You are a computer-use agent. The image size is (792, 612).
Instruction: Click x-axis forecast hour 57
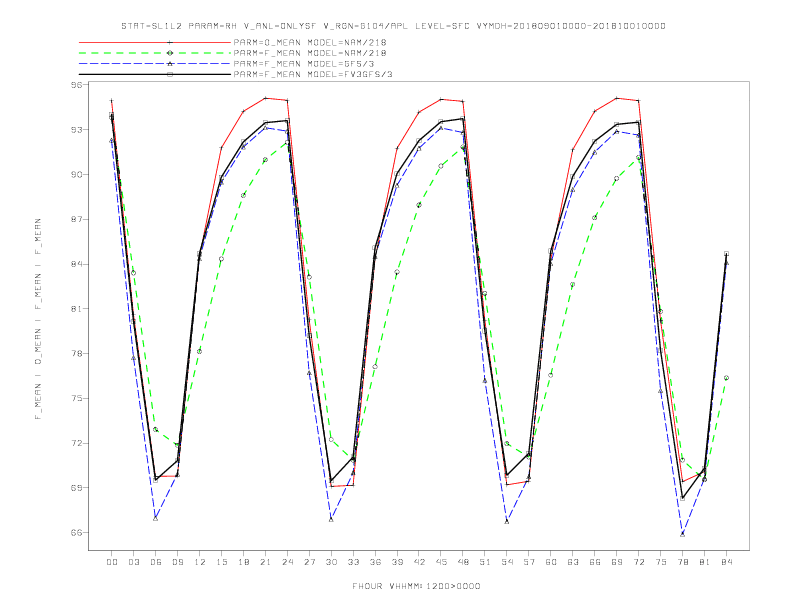529,562
